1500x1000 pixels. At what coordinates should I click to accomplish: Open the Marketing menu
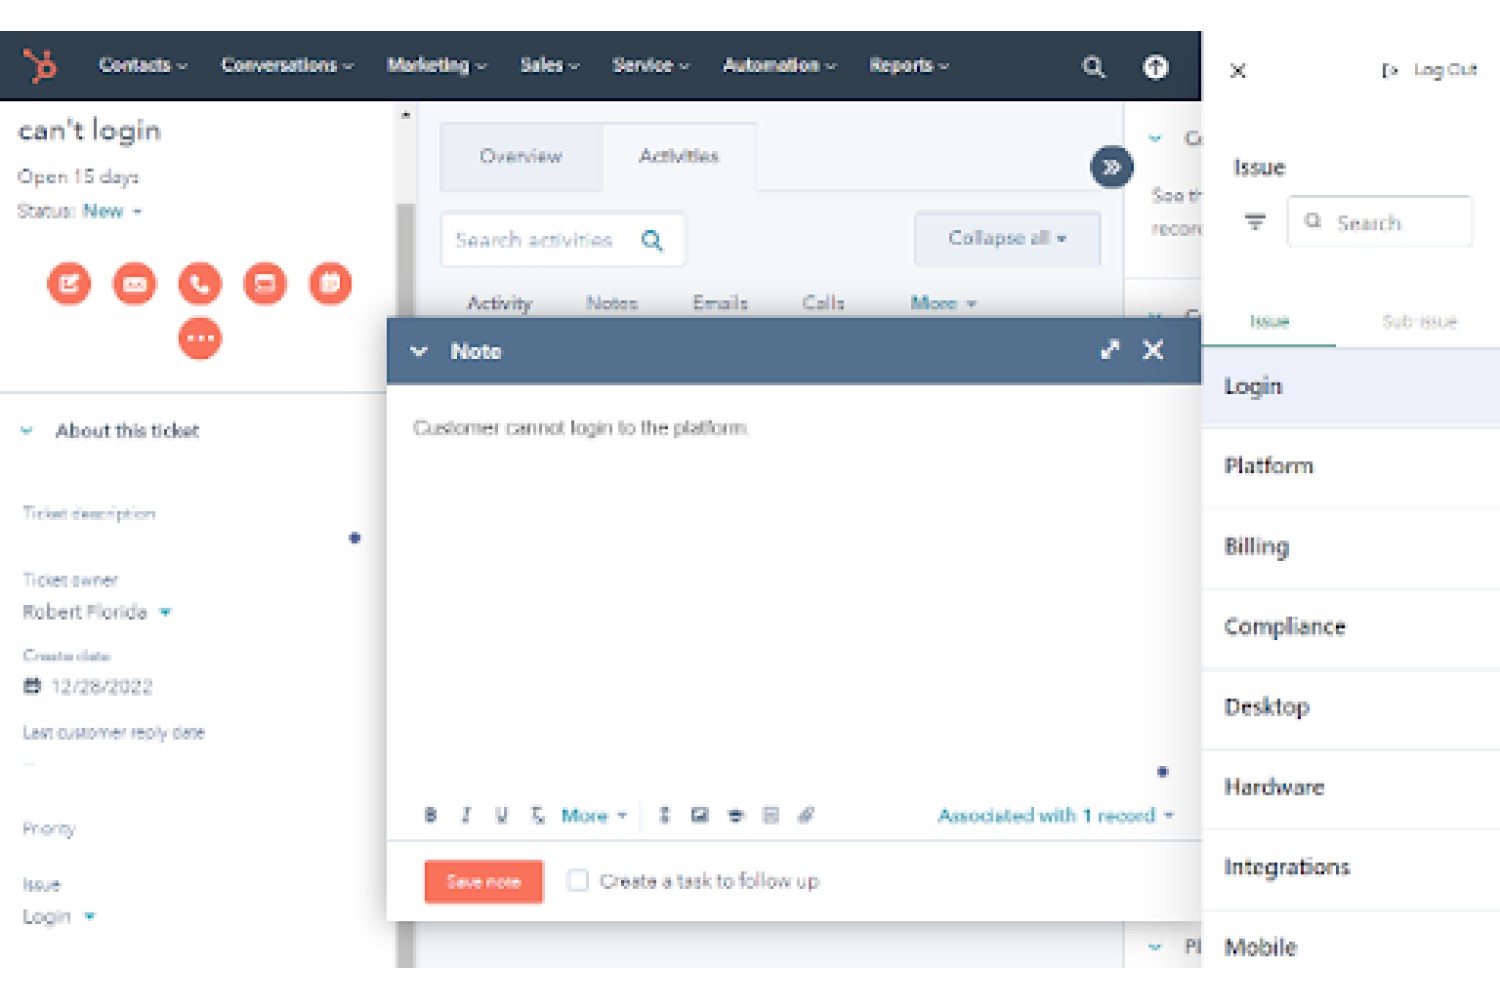click(x=437, y=65)
